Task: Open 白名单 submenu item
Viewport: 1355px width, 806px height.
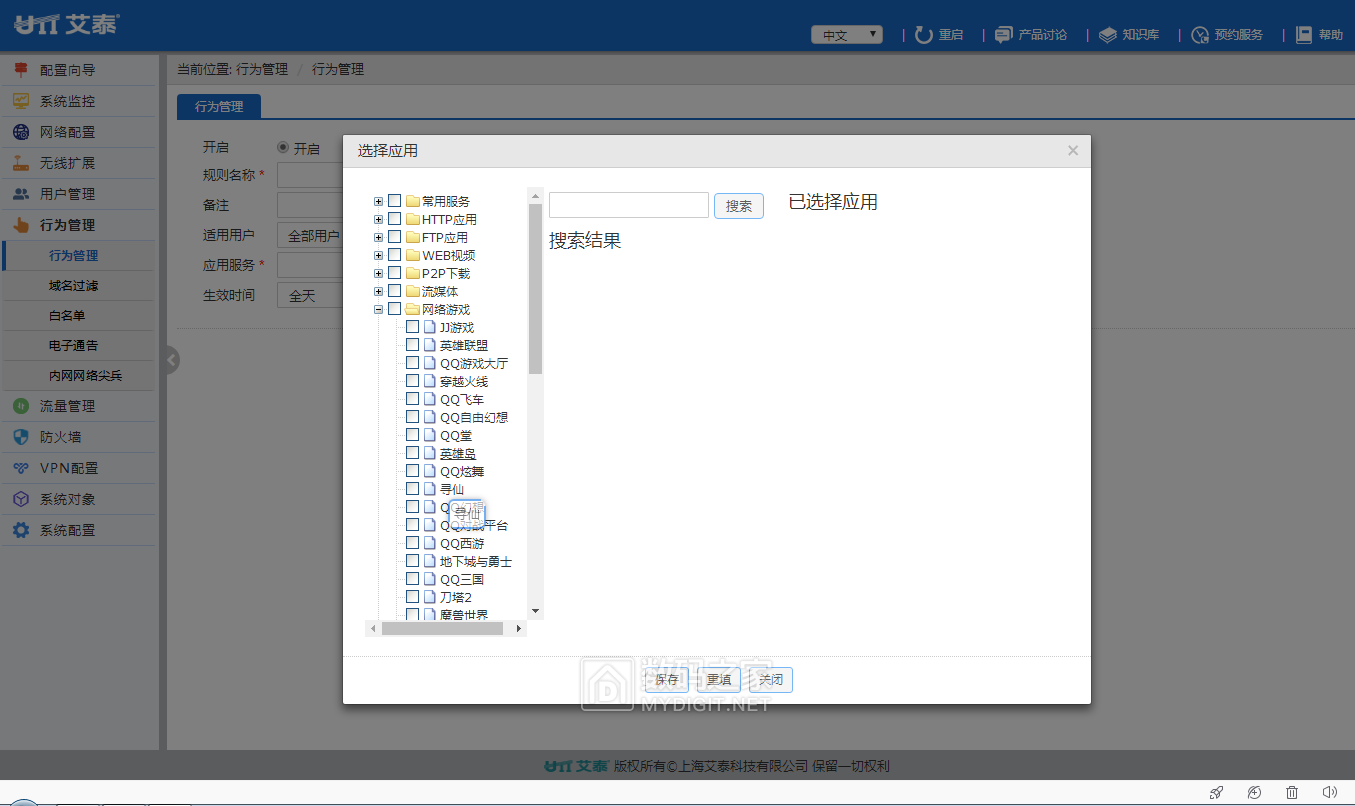Action: (x=67, y=316)
